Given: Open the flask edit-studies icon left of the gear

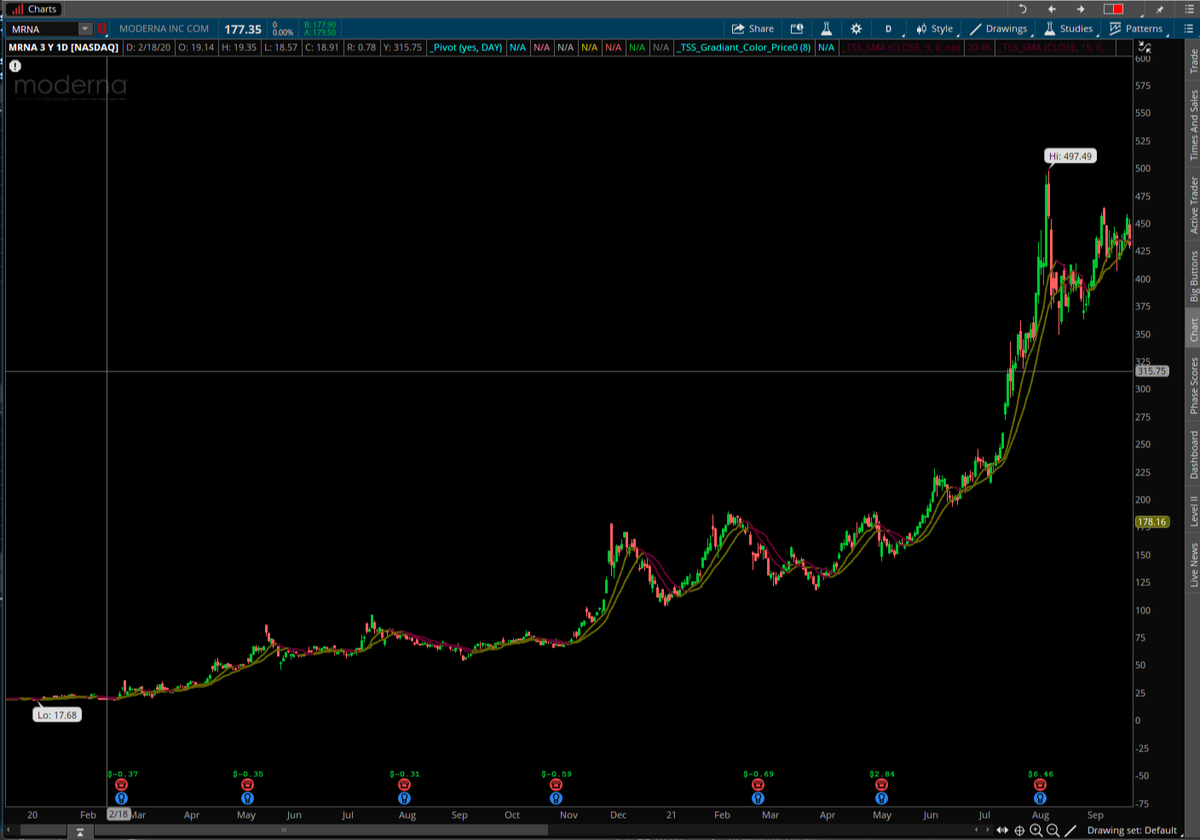Looking at the screenshot, I should 827,29.
